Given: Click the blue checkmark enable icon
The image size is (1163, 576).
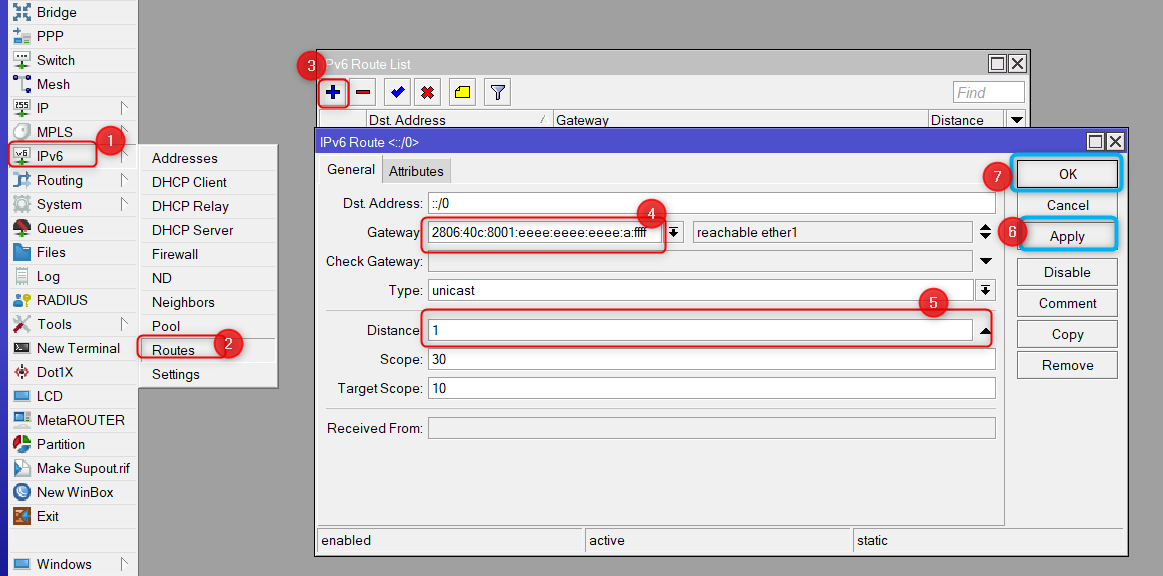Looking at the screenshot, I should coord(398,93).
